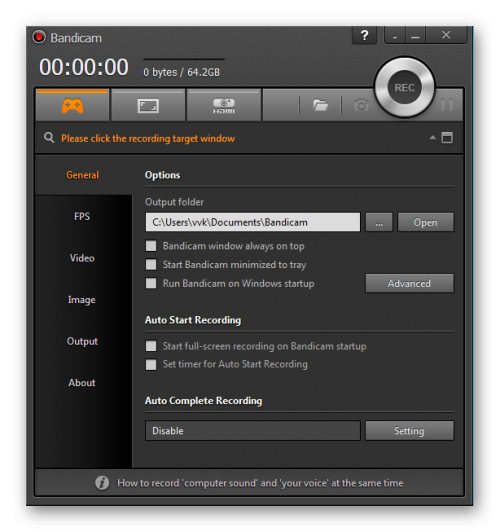Click the Disable auto complete status field

tap(253, 431)
